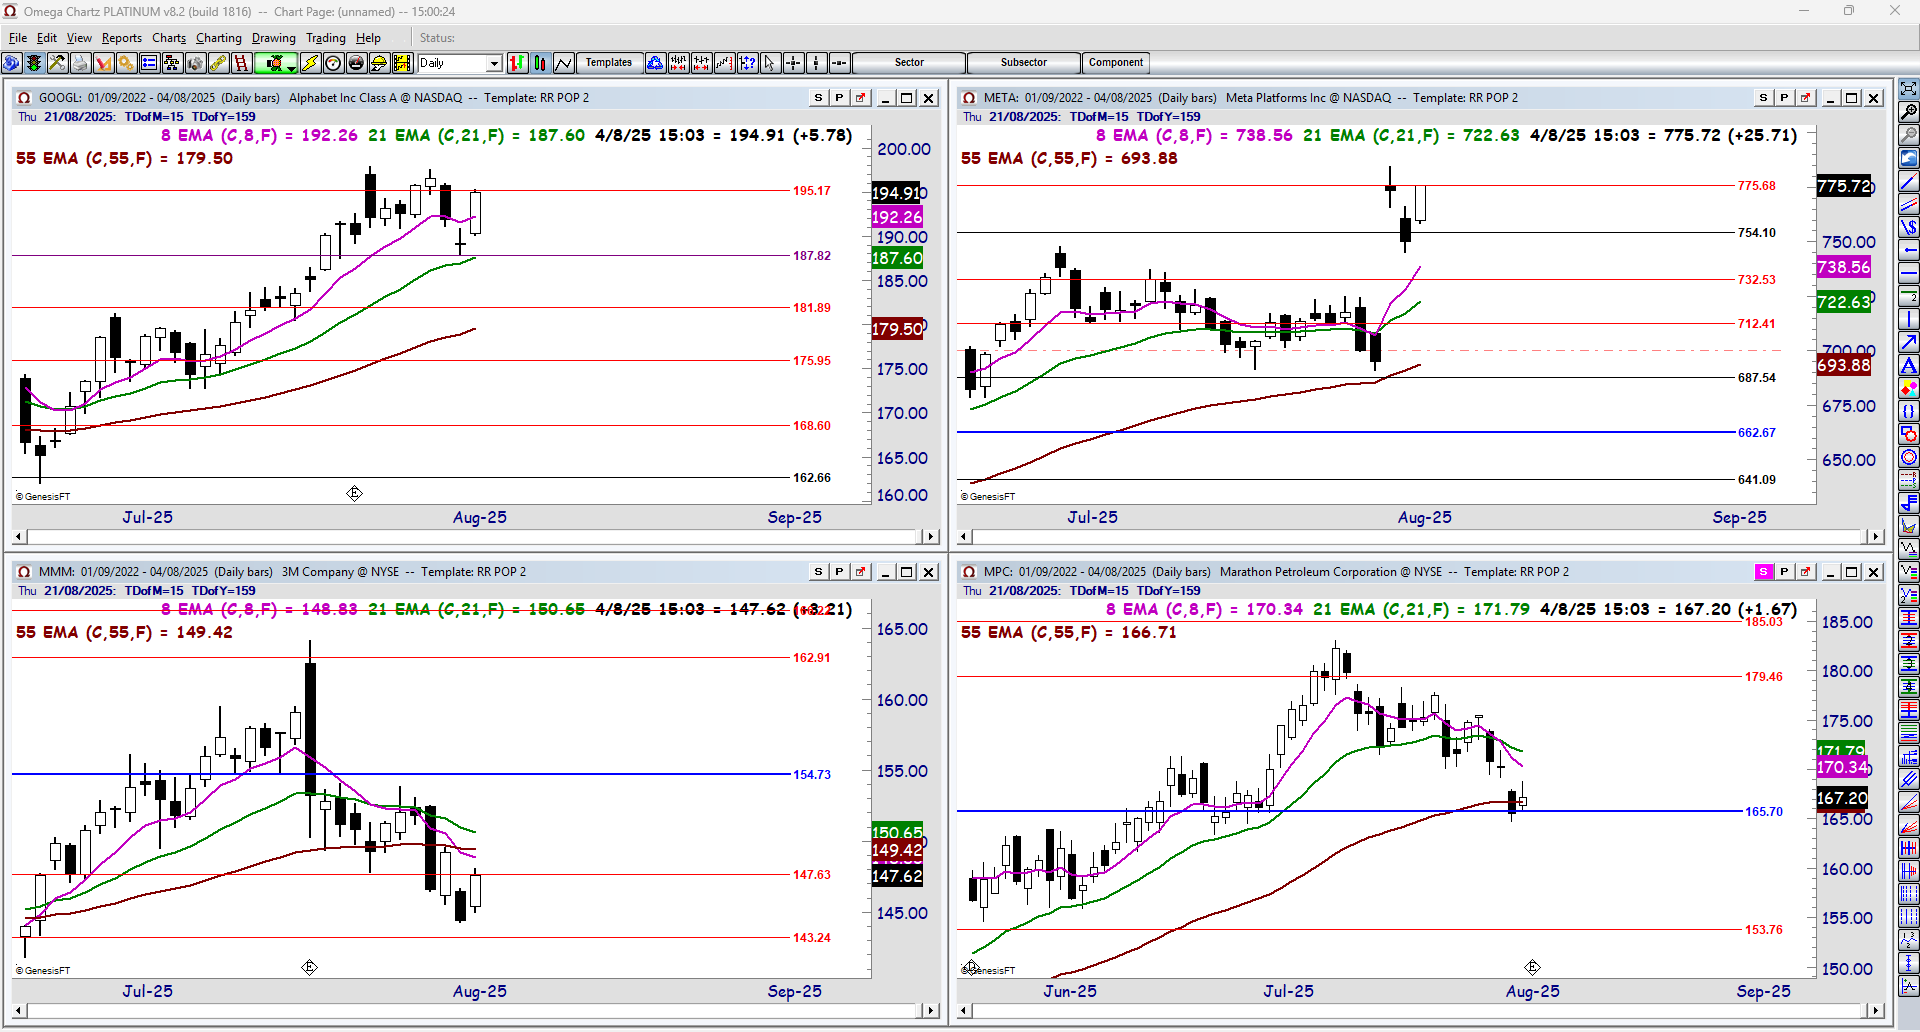Select the text annotation A tool
This screenshot has height=1032, width=1920.
[x=1909, y=366]
